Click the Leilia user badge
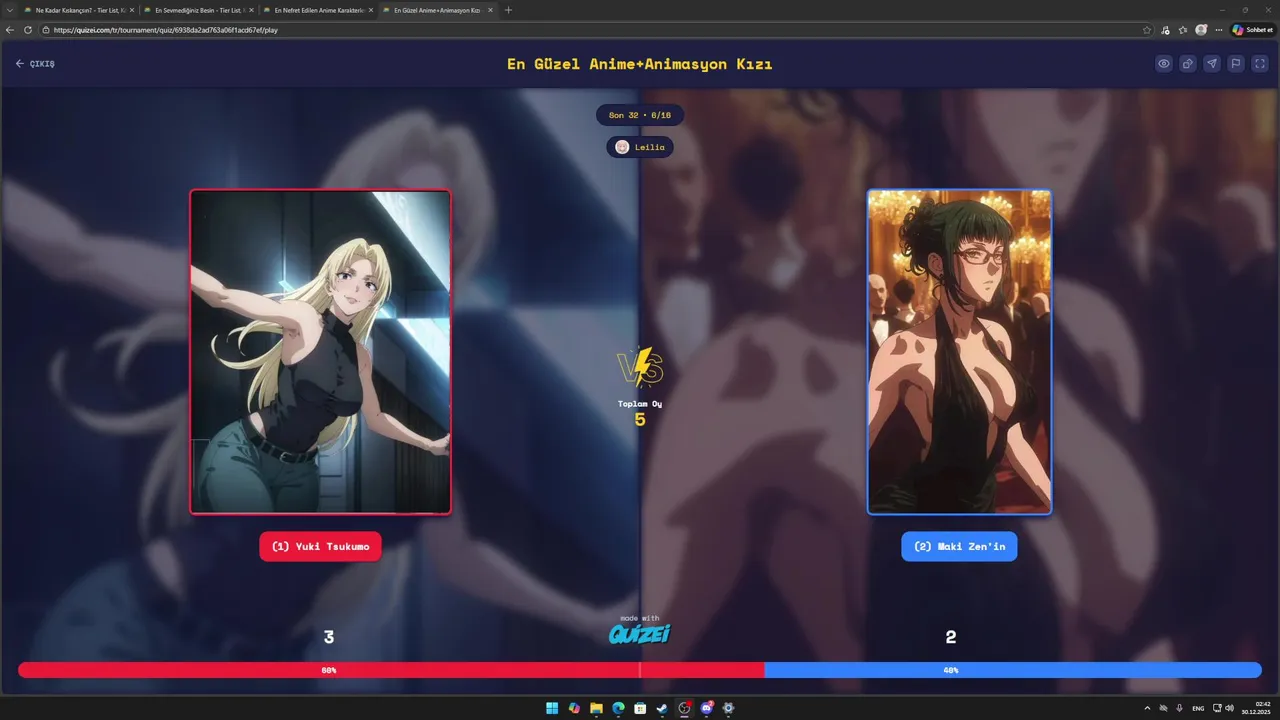The width and height of the screenshot is (1280, 720). [x=640, y=147]
